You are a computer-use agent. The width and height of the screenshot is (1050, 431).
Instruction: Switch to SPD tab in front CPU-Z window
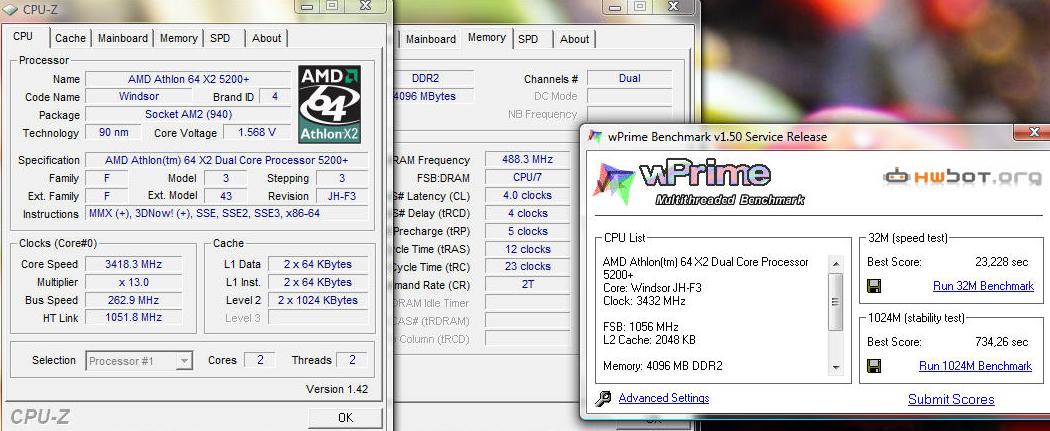click(x=220, y=38)
